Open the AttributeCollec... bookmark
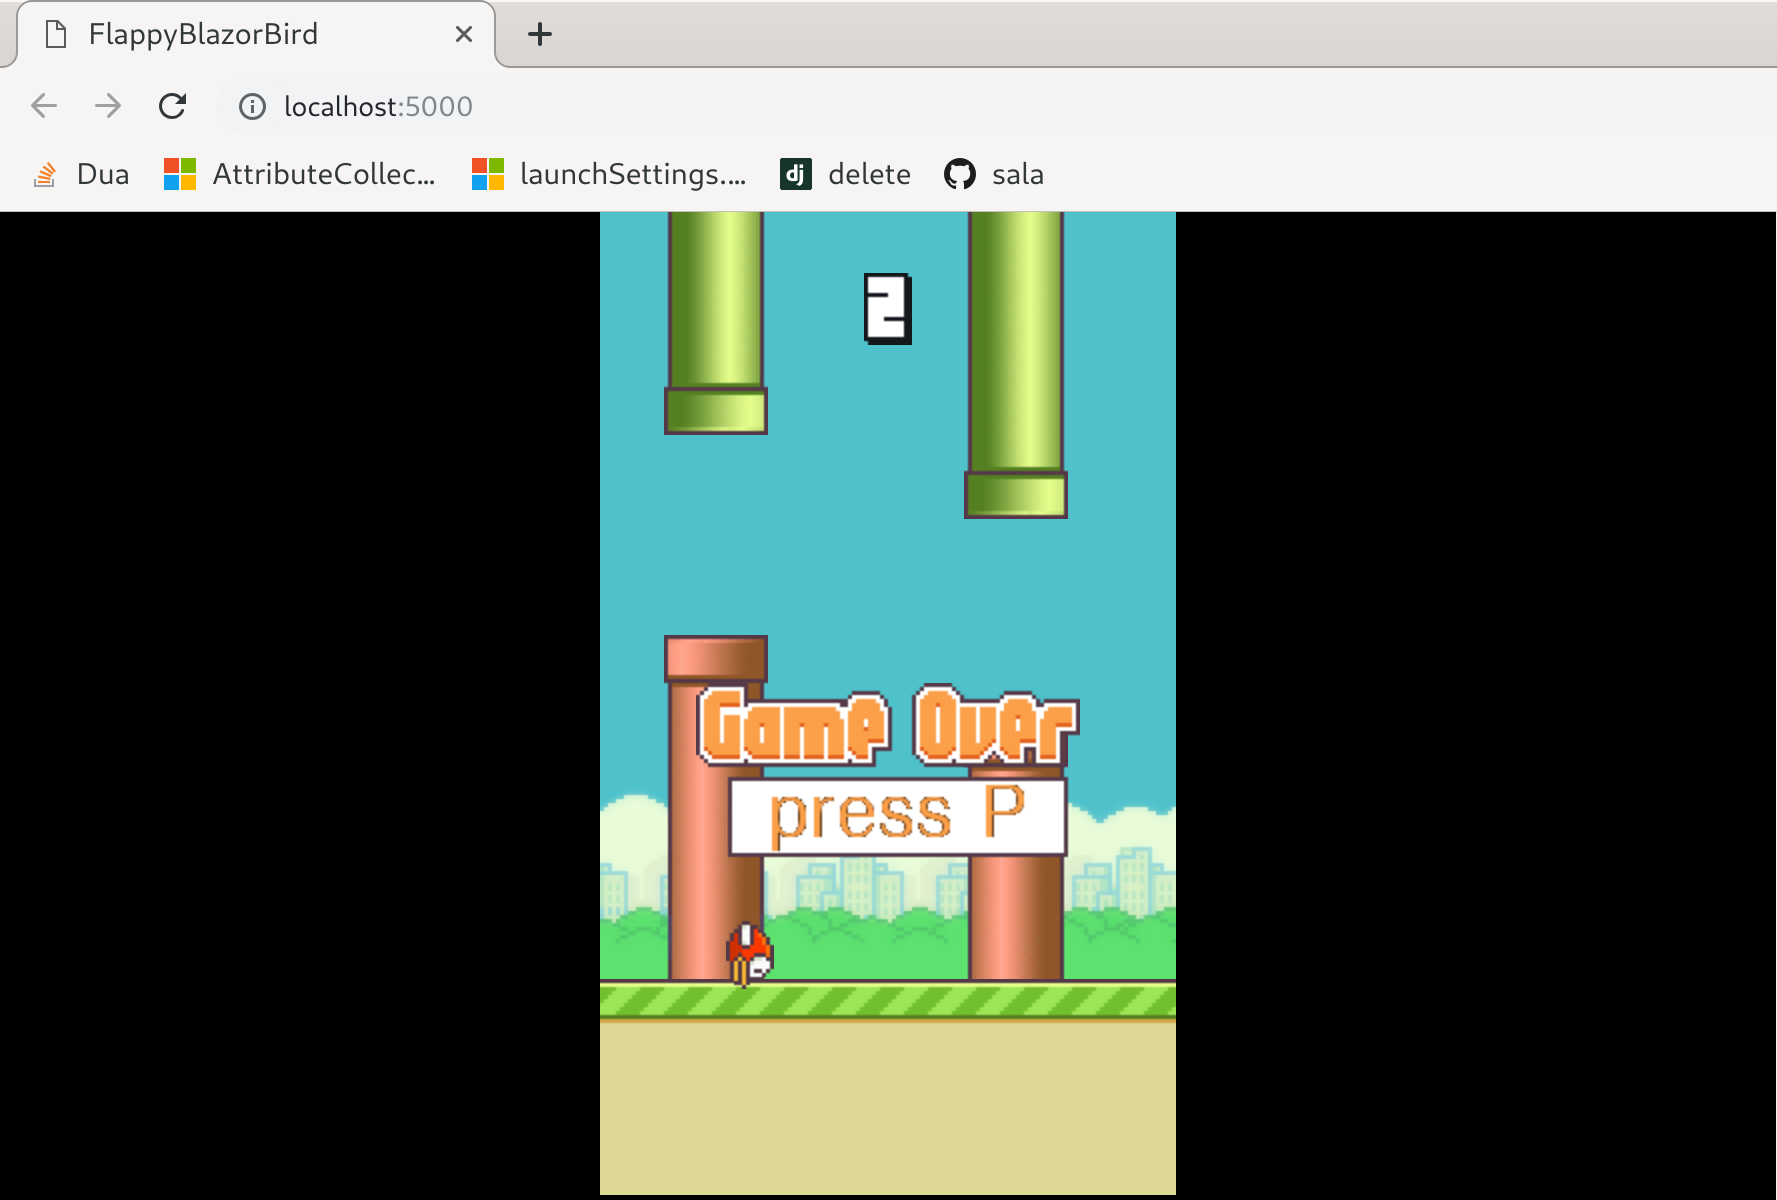The width and height of the screenshot is (1777, 1200). point(300,174)
